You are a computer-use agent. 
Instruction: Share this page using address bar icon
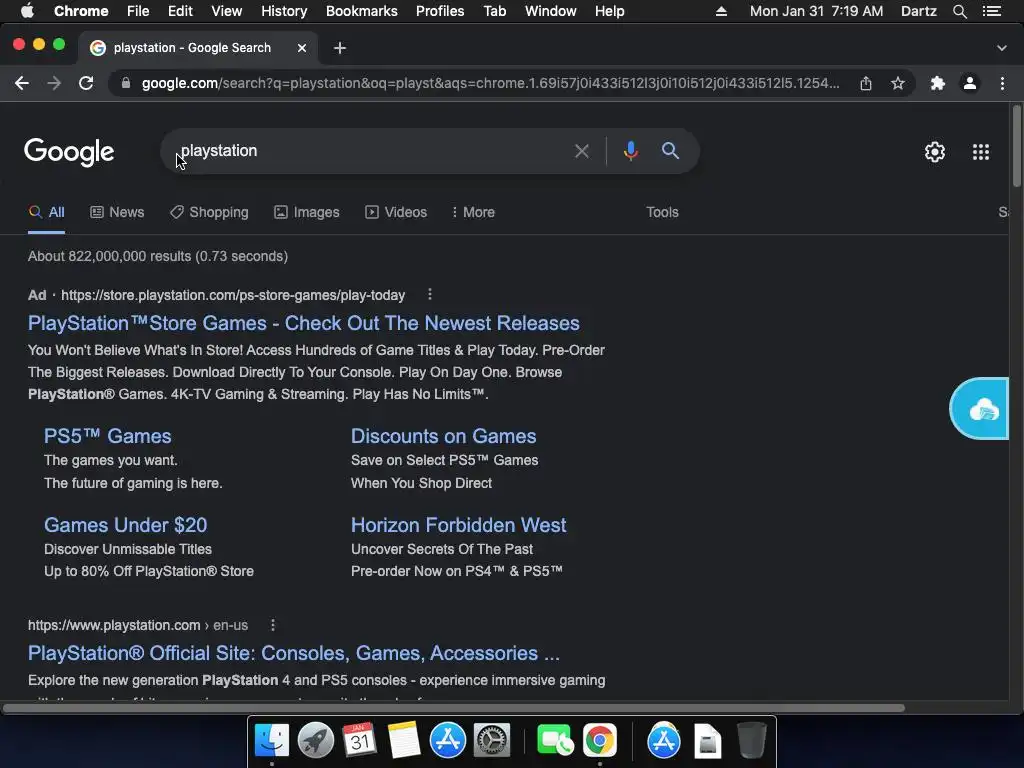pyautogui.click(x=866, y=83)
